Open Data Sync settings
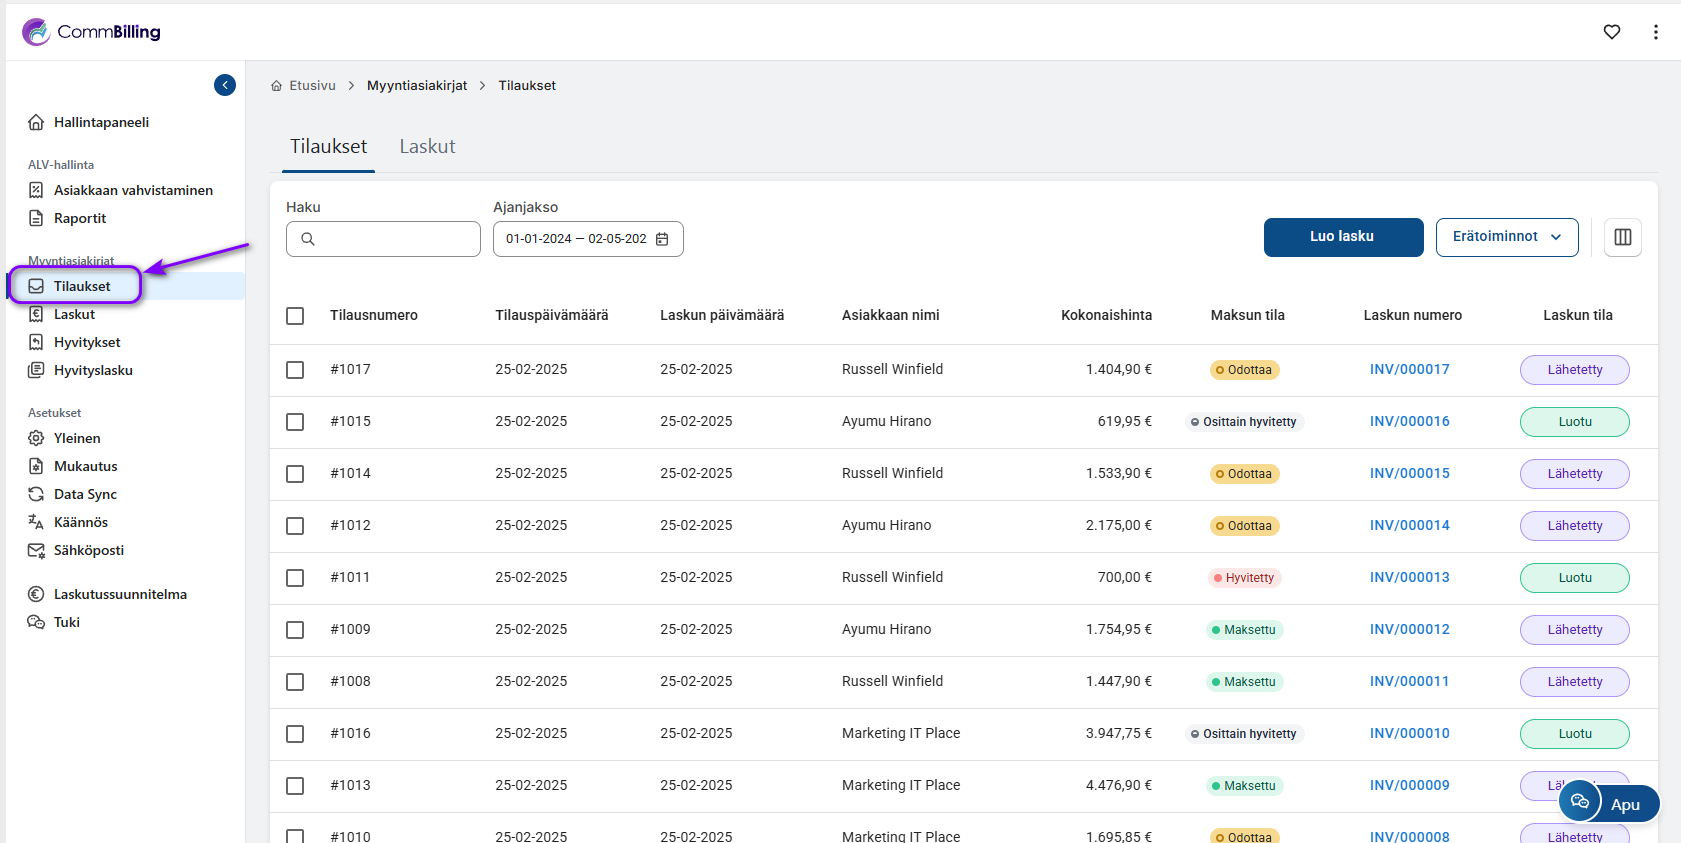The width and height of the screenshot is (1681, 843). 85,494
